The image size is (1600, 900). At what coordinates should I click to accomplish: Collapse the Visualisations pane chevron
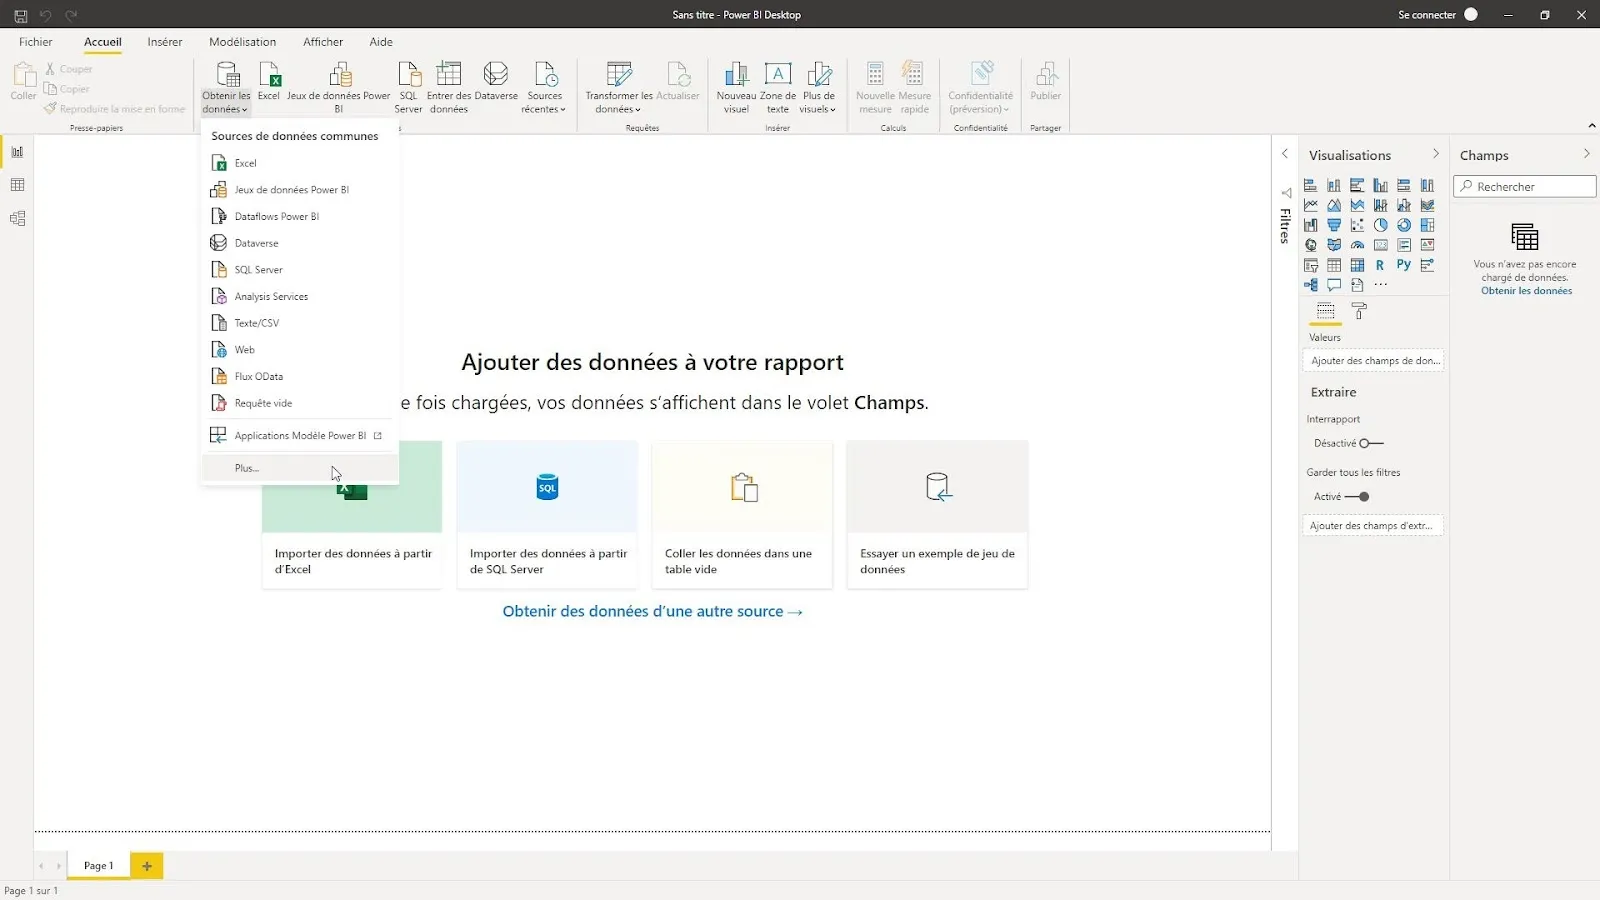pos(1436,154)
